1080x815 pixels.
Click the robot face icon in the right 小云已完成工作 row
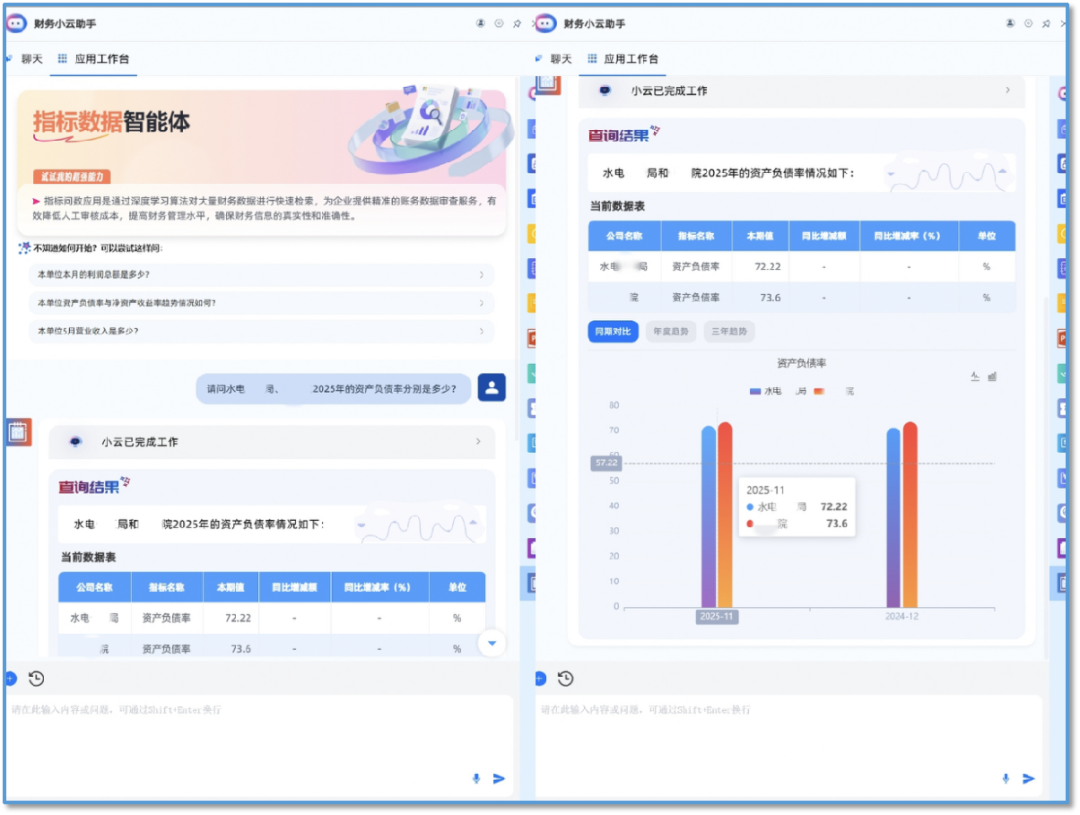coord(605,90)
